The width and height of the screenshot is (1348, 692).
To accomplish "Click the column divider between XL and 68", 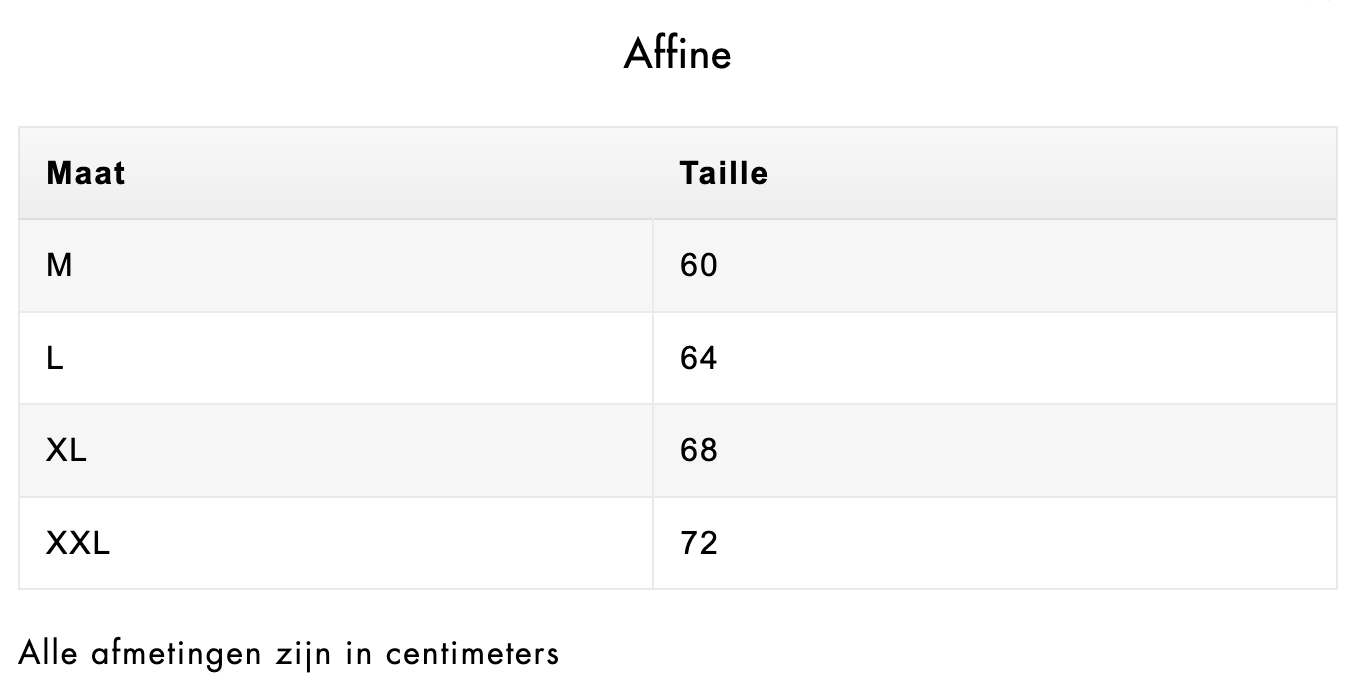I will (653, 451).
